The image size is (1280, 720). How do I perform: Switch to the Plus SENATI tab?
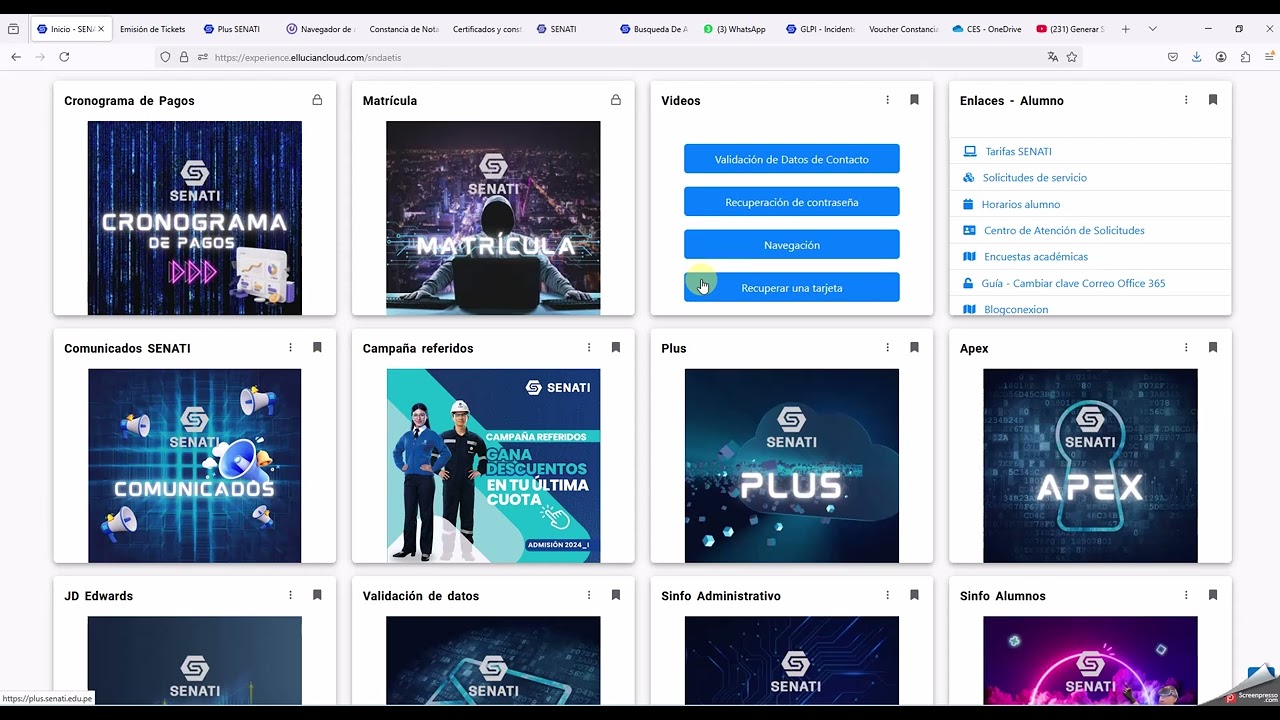point(232,29)
